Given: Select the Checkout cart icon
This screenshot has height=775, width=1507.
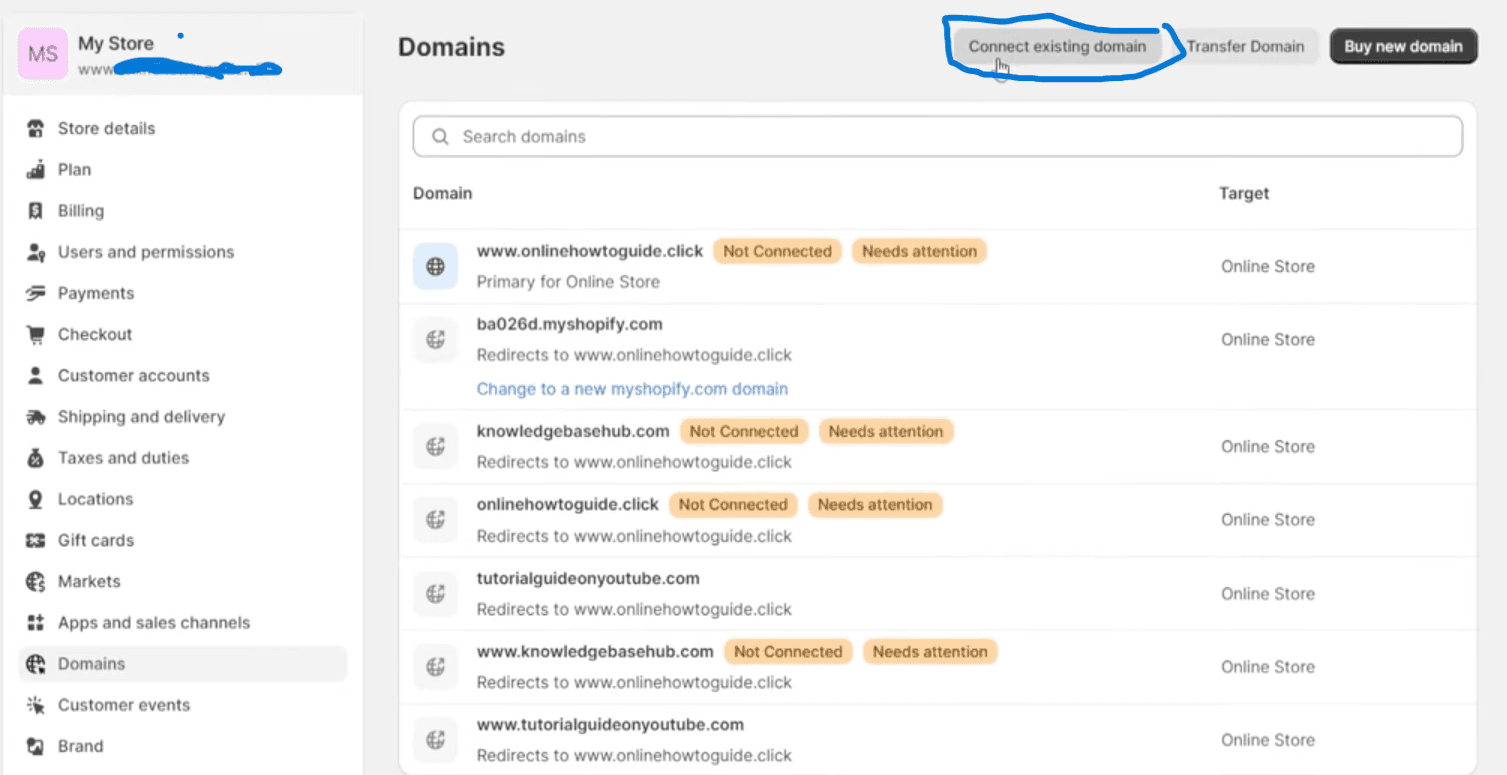Looking at the screenshot, I should (35, 334).
